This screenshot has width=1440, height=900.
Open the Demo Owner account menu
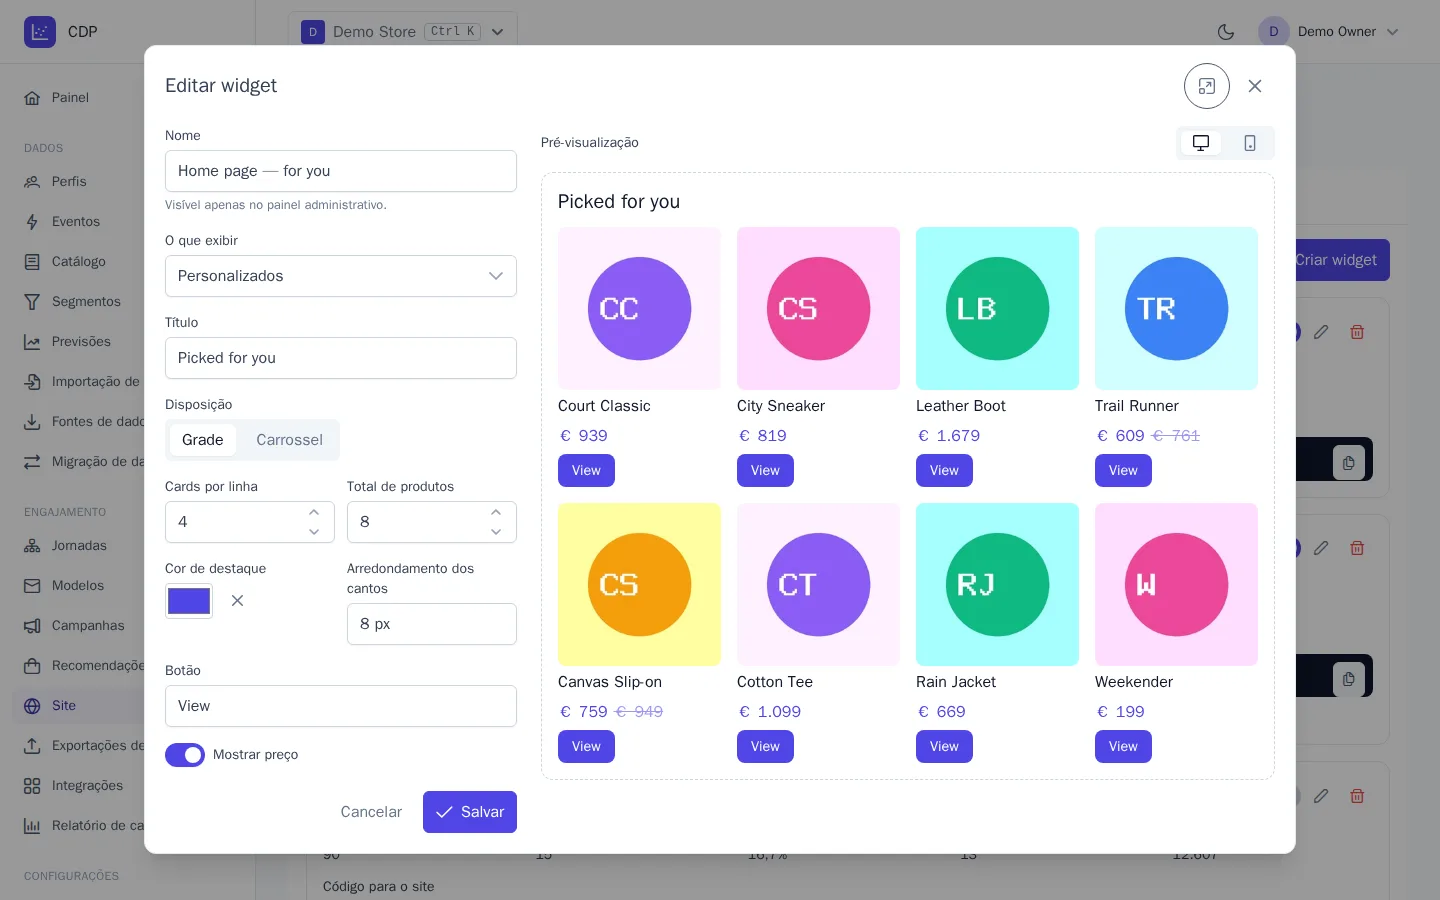tap(1329, 32)
